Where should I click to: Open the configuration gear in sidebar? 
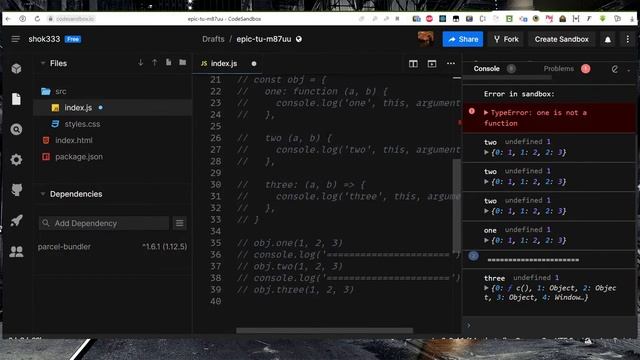click(x=16, y=160)
